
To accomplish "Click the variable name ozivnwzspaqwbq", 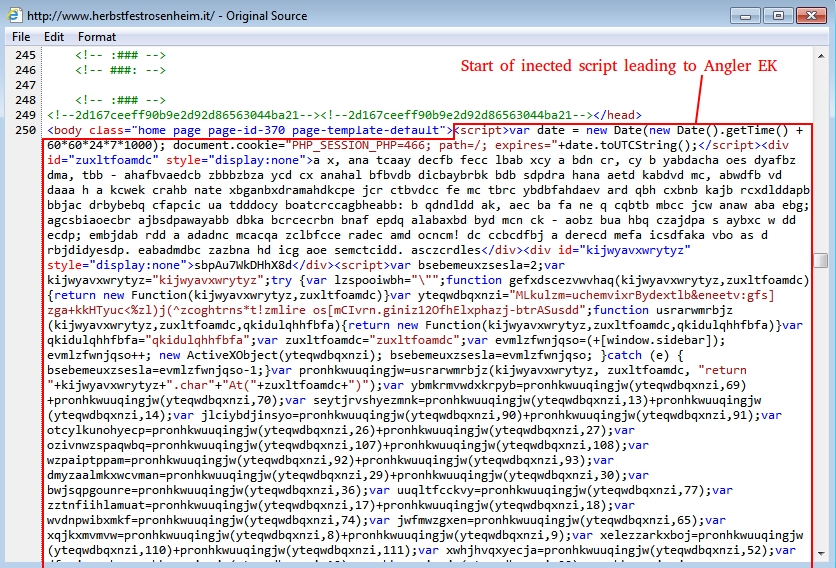I will pyautogui.click(x=95, y=445).
